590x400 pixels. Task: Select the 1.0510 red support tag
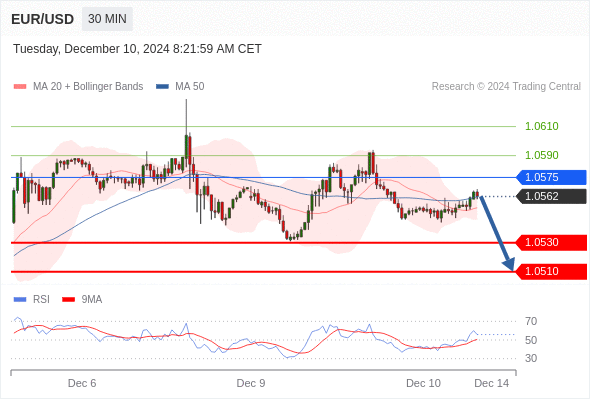[x=551, y=271]
